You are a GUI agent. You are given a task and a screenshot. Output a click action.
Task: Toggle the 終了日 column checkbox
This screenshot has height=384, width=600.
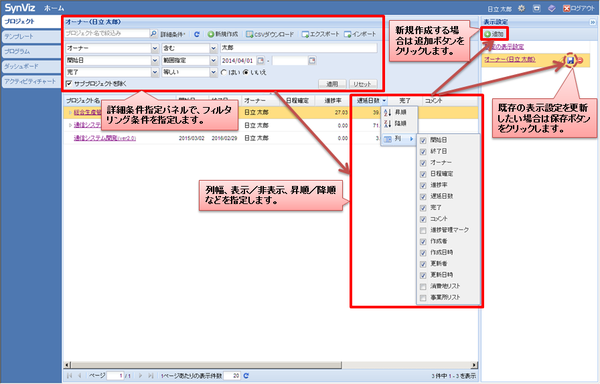[x=423, y=151]
